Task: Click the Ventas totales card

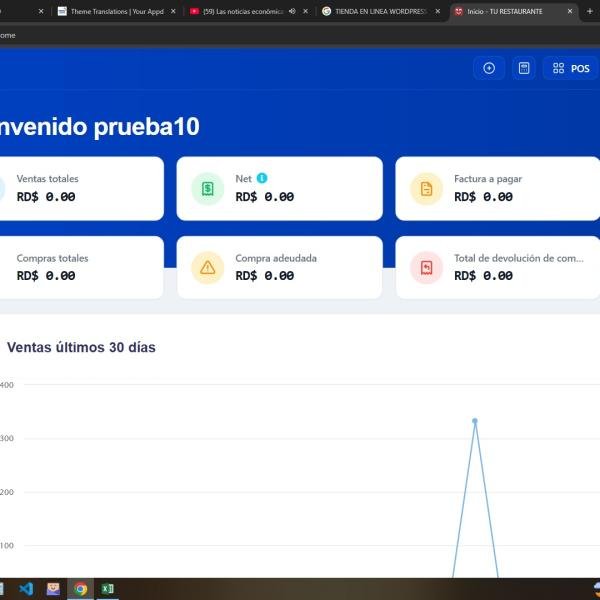Action: 80,188
